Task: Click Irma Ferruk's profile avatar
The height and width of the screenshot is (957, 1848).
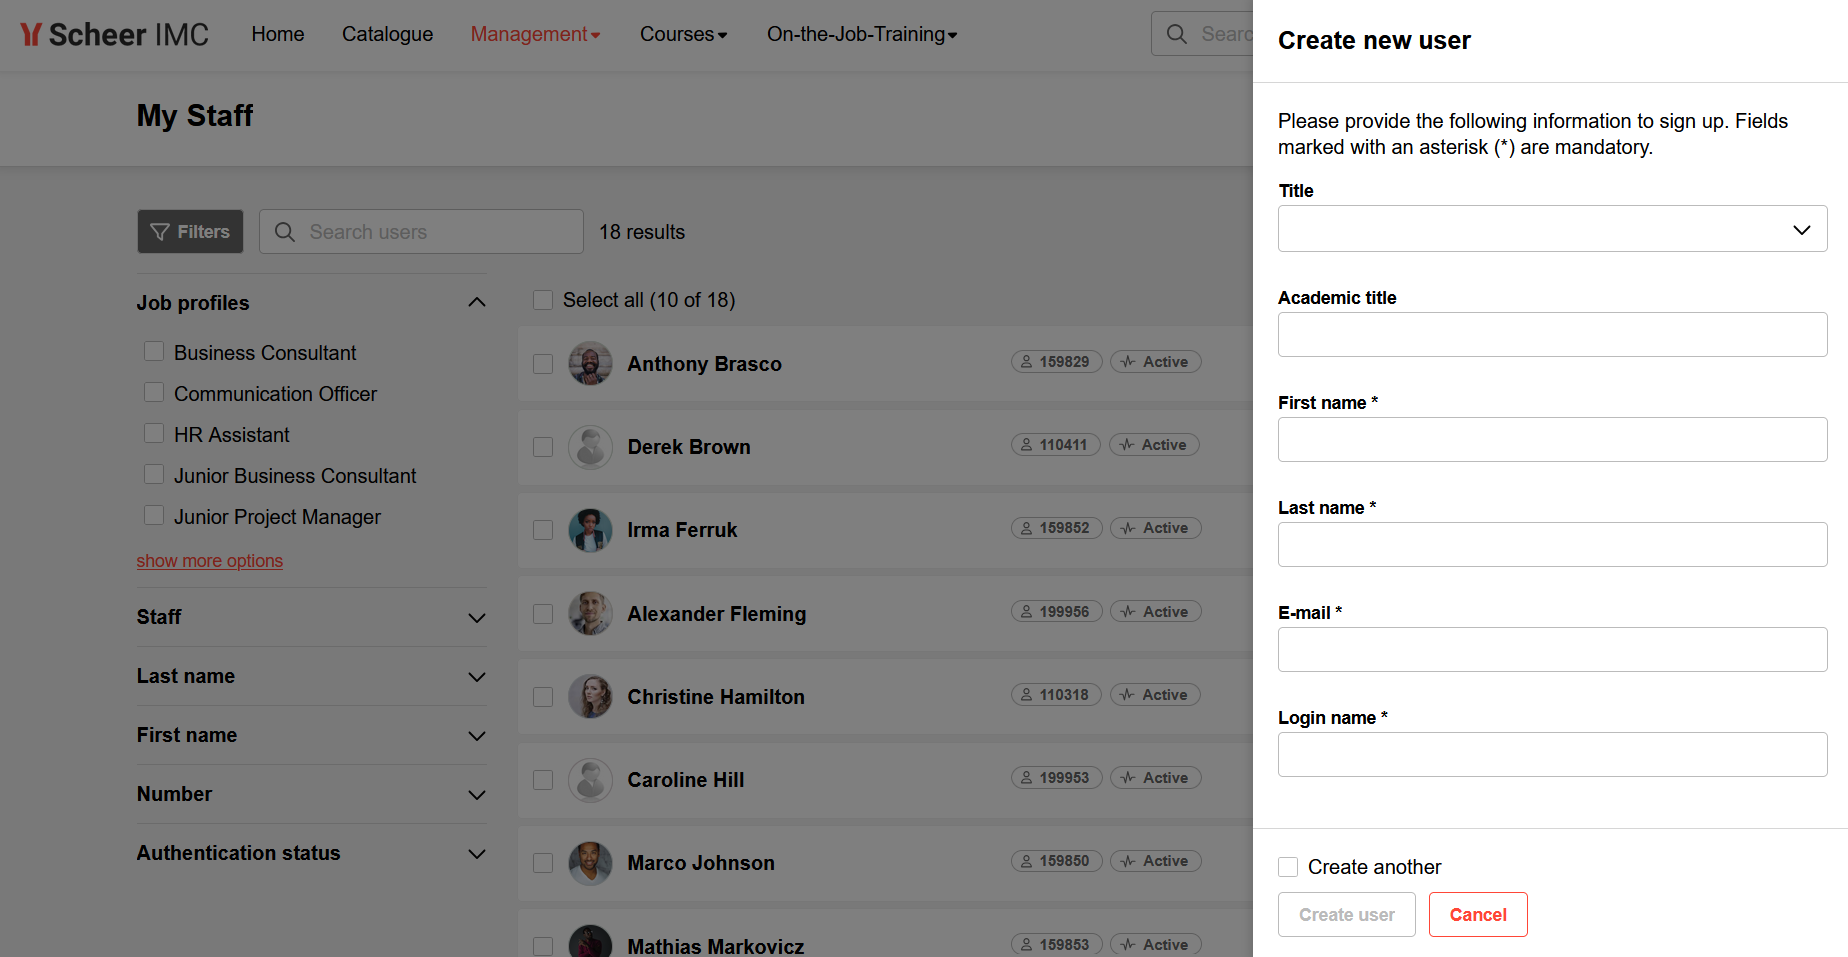Action: coord(590,530)
